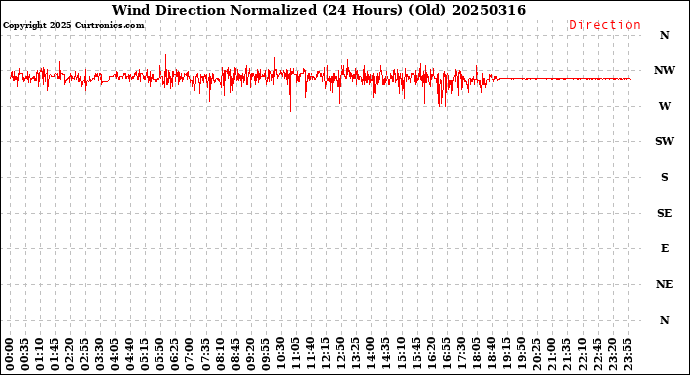Click the 14:35 time label
Viewport: 690px width, 375px height.
click(386, 354)
